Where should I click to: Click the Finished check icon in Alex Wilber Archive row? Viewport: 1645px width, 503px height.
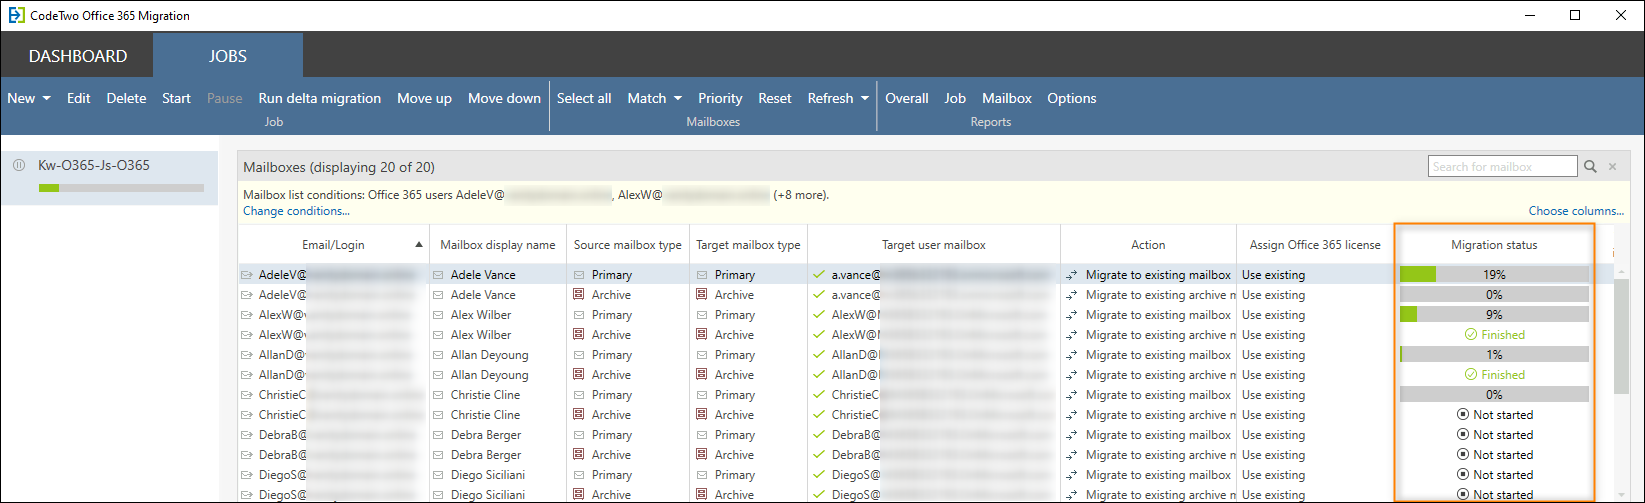1470,335
